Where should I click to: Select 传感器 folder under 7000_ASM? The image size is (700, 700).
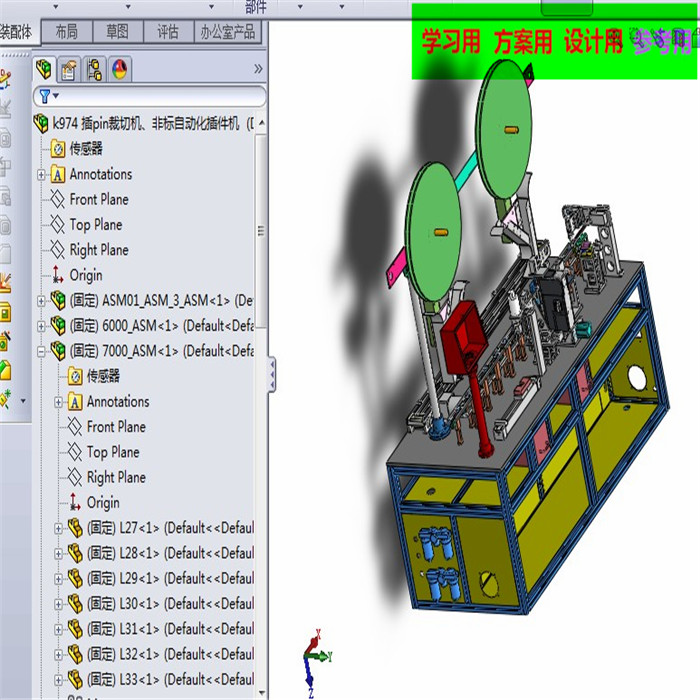103,376
